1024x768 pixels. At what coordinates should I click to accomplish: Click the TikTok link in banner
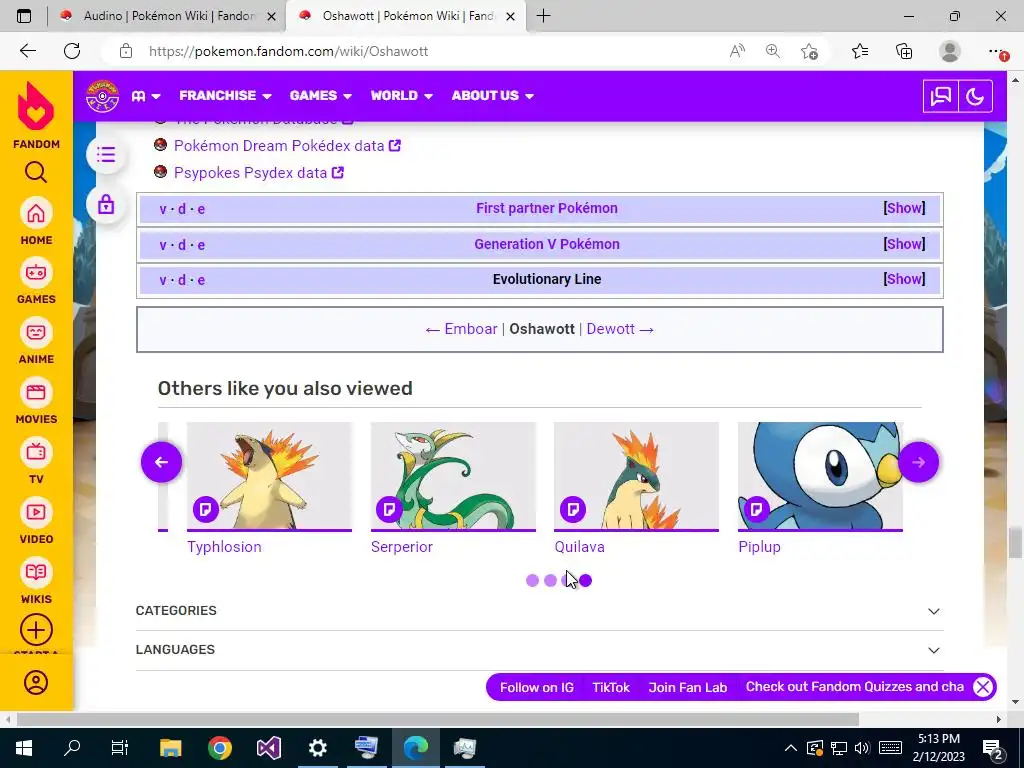(611, 687)
